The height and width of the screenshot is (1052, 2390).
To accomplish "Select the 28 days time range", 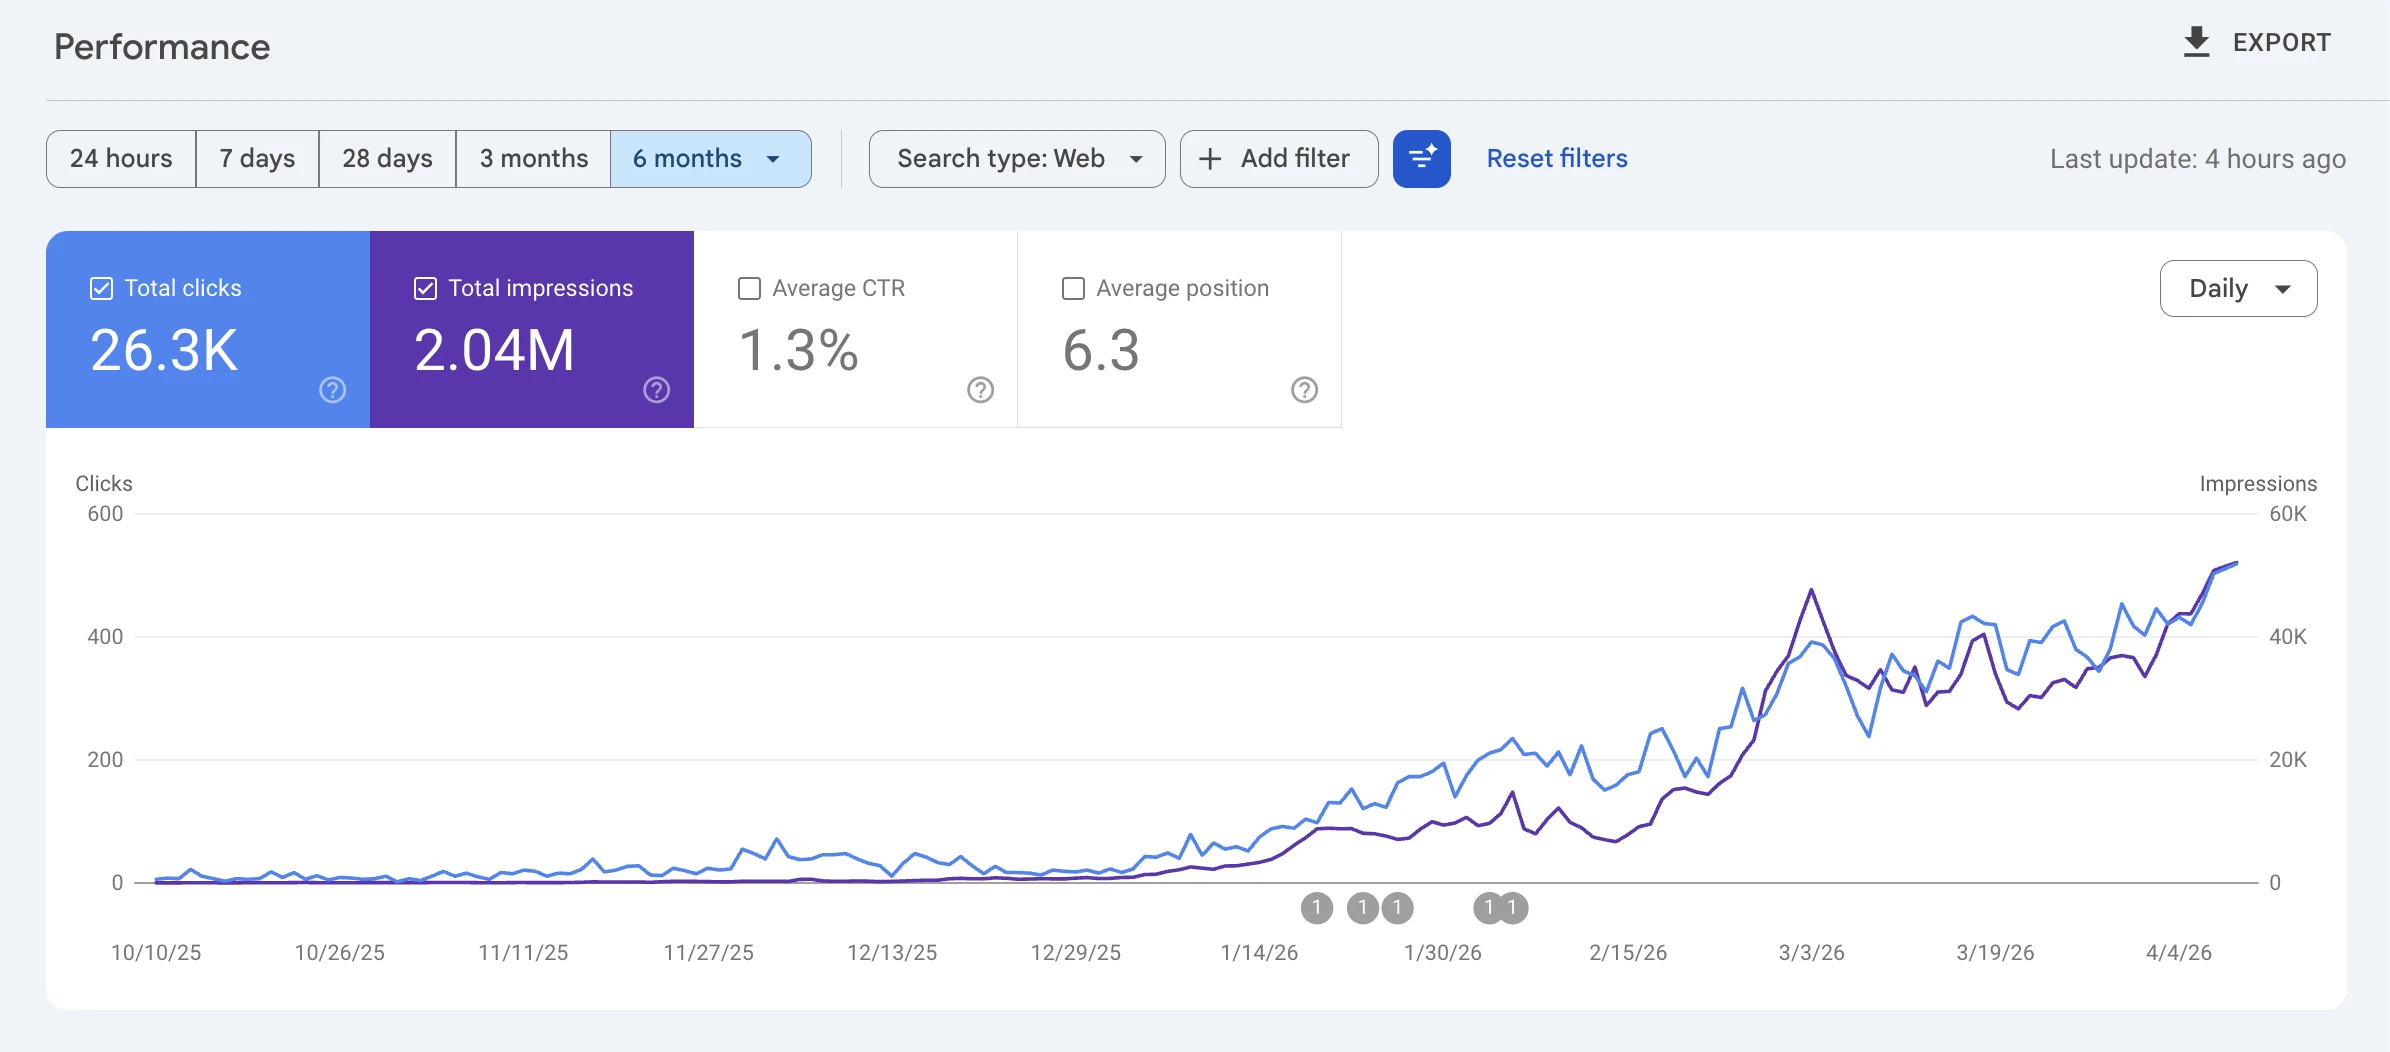I will 386,158.
